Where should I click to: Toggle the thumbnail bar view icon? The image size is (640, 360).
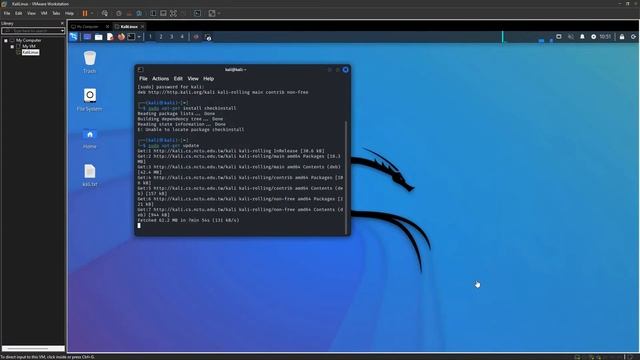(x=163, y=13)
